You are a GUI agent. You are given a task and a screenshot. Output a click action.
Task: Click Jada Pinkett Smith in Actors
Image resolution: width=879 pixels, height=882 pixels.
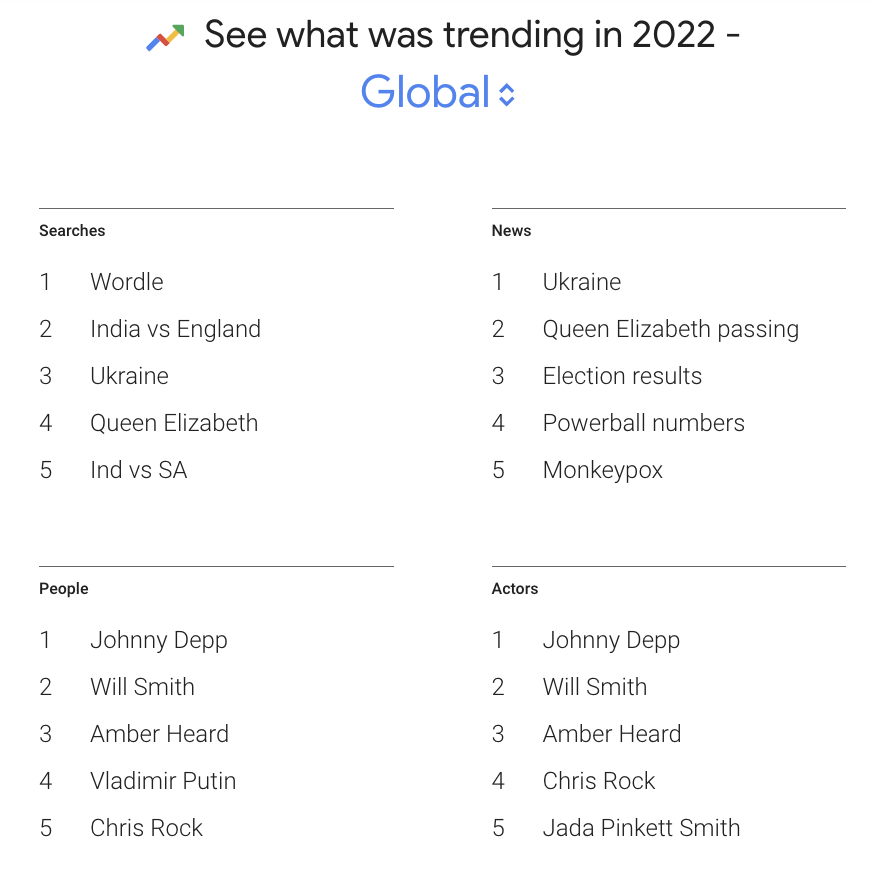pos(641,828)
